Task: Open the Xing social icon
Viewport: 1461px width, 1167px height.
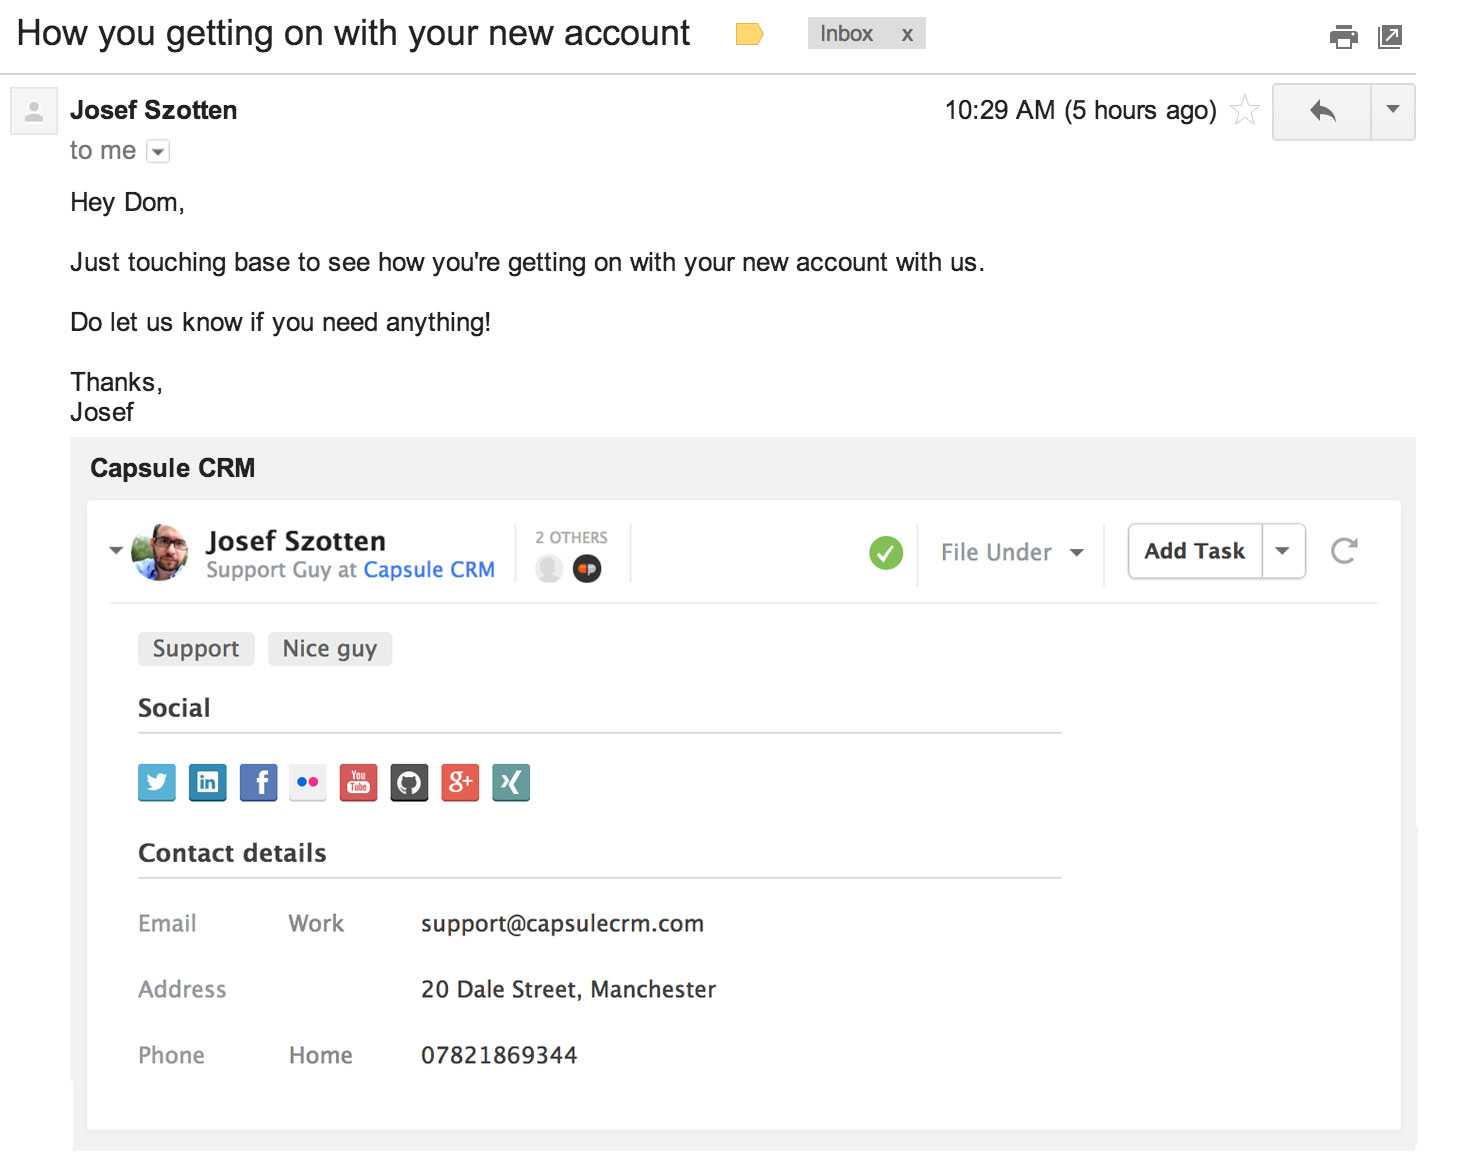Action: click(511, 782)
